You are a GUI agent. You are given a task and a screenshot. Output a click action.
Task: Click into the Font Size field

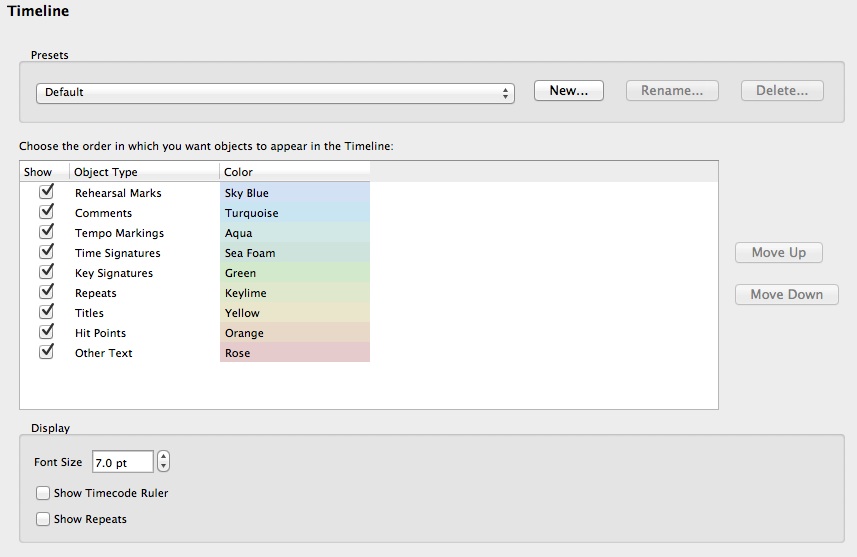pyautogui.click(x=122, y=462)
